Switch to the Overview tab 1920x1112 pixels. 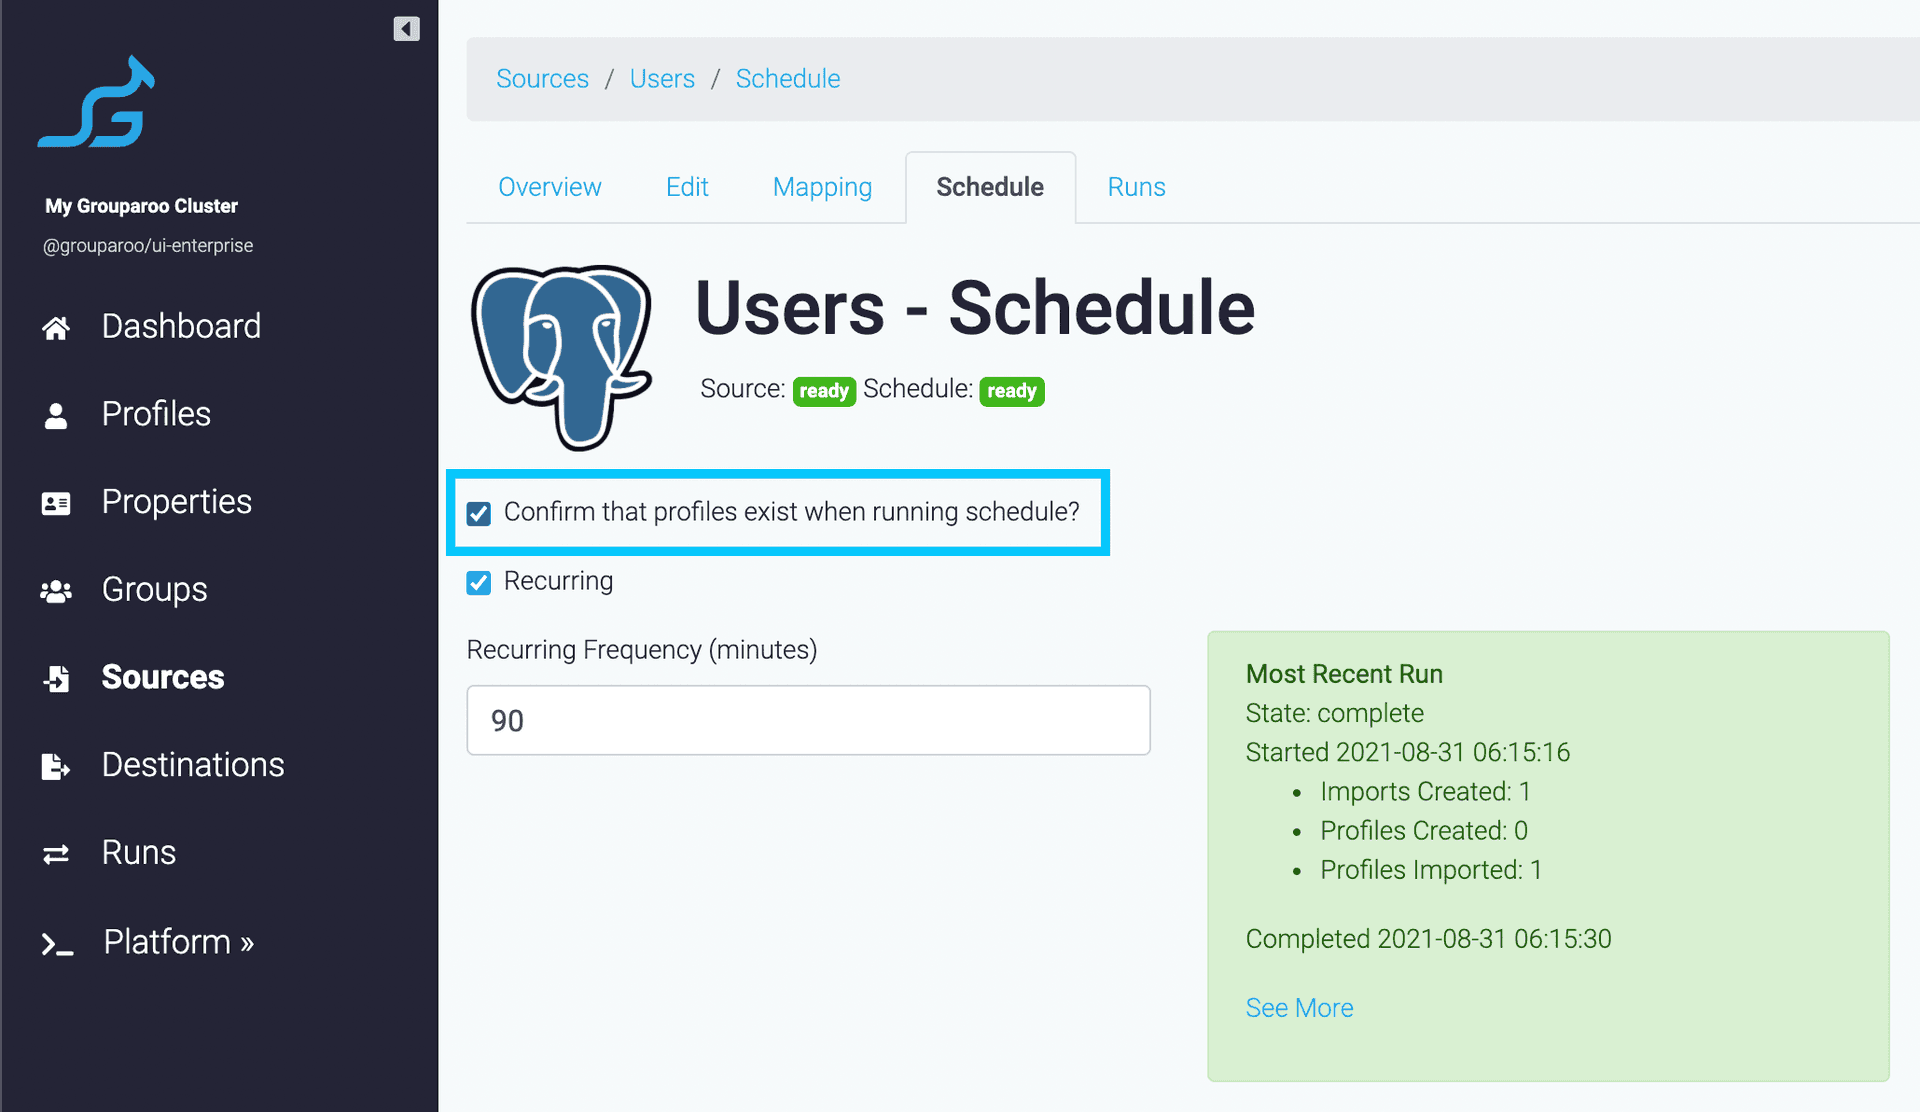[x=550, y=187]
